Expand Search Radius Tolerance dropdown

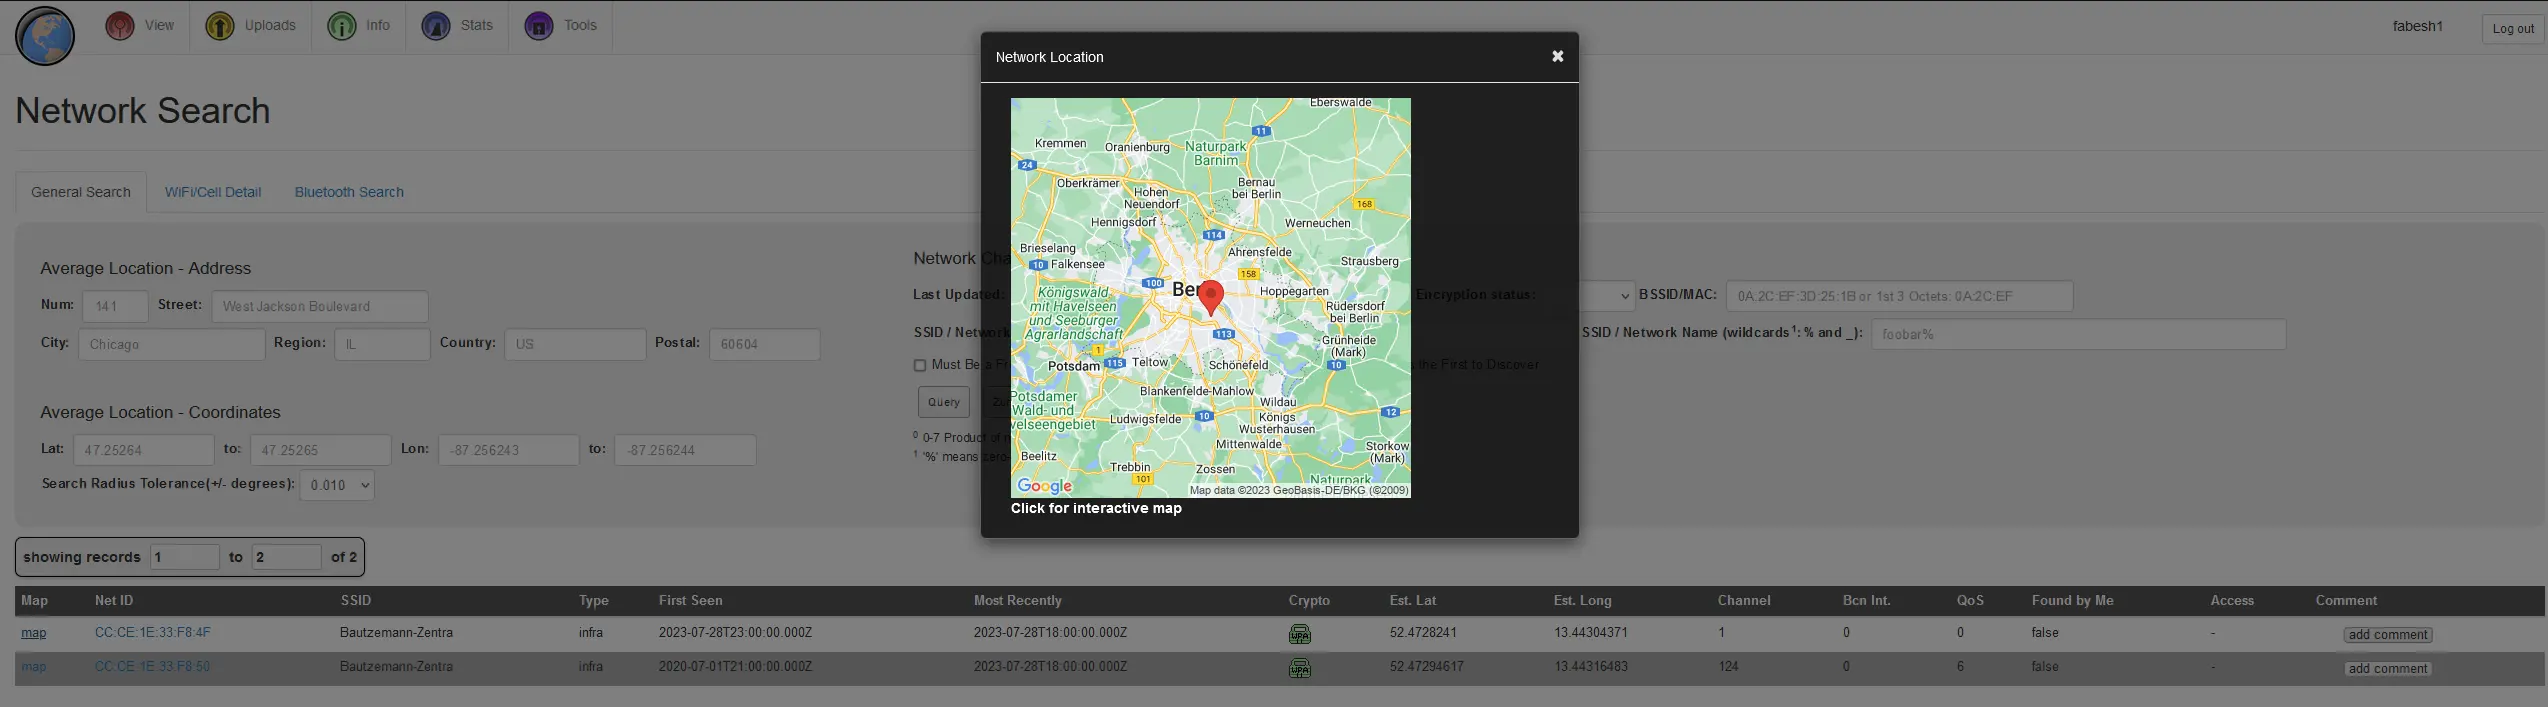tap(337, 485)
